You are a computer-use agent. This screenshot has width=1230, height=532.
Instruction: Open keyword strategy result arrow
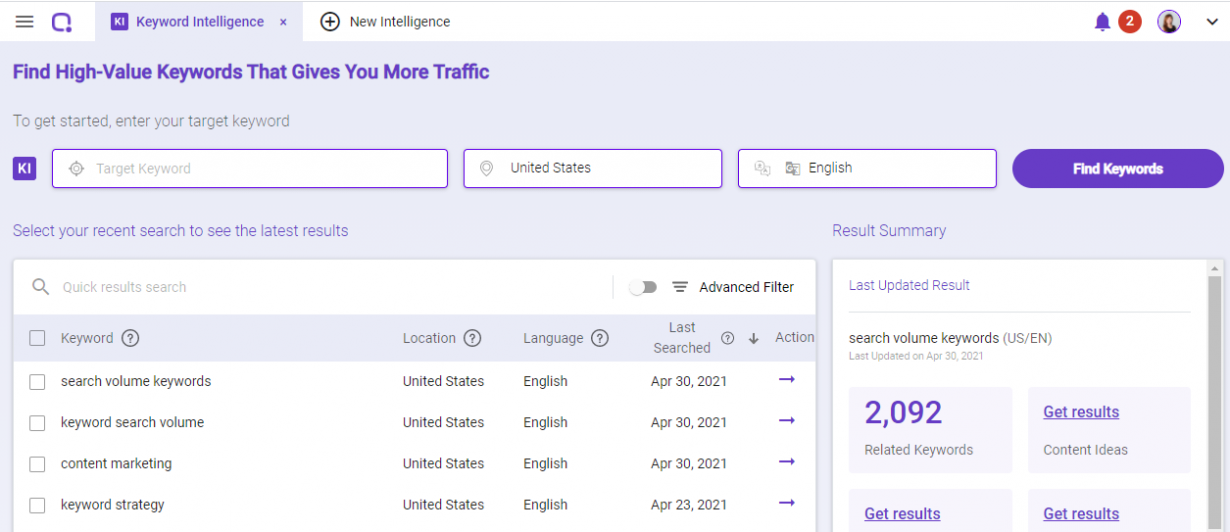(x=787, y=503)
